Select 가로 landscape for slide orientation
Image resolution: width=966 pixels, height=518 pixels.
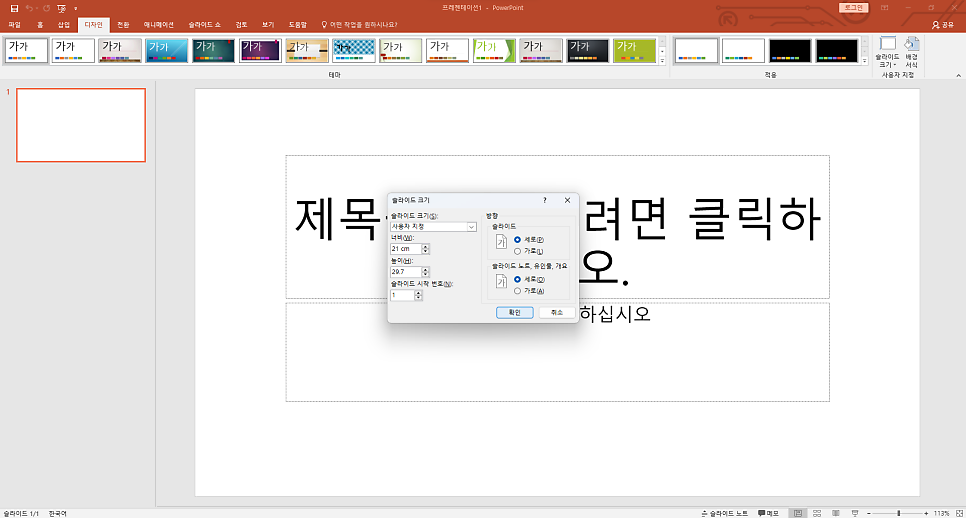tap(528, 251)
